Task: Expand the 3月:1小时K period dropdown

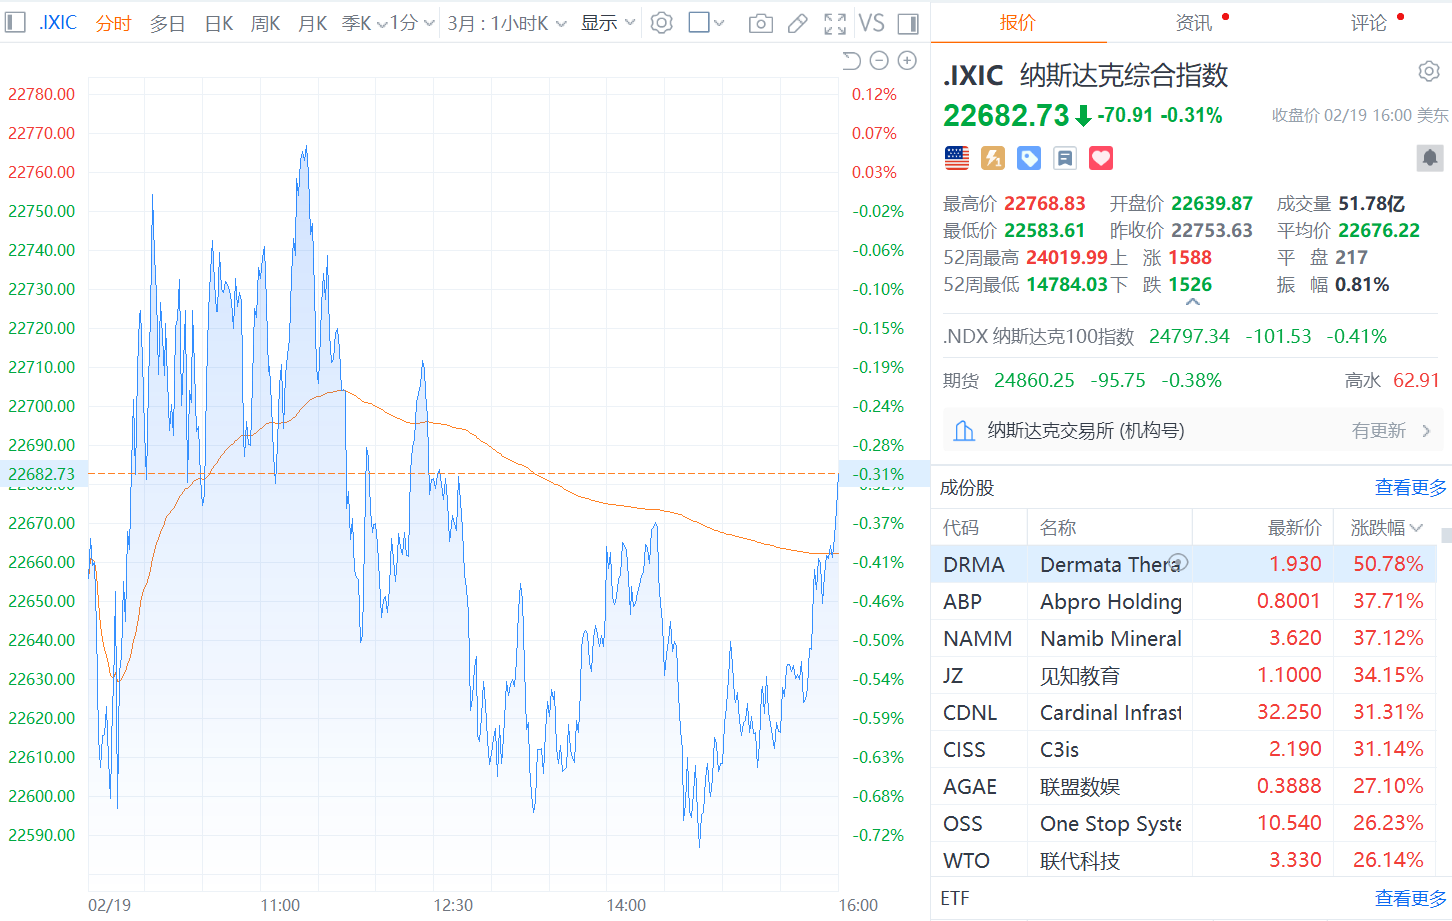Action: (506, 23)
